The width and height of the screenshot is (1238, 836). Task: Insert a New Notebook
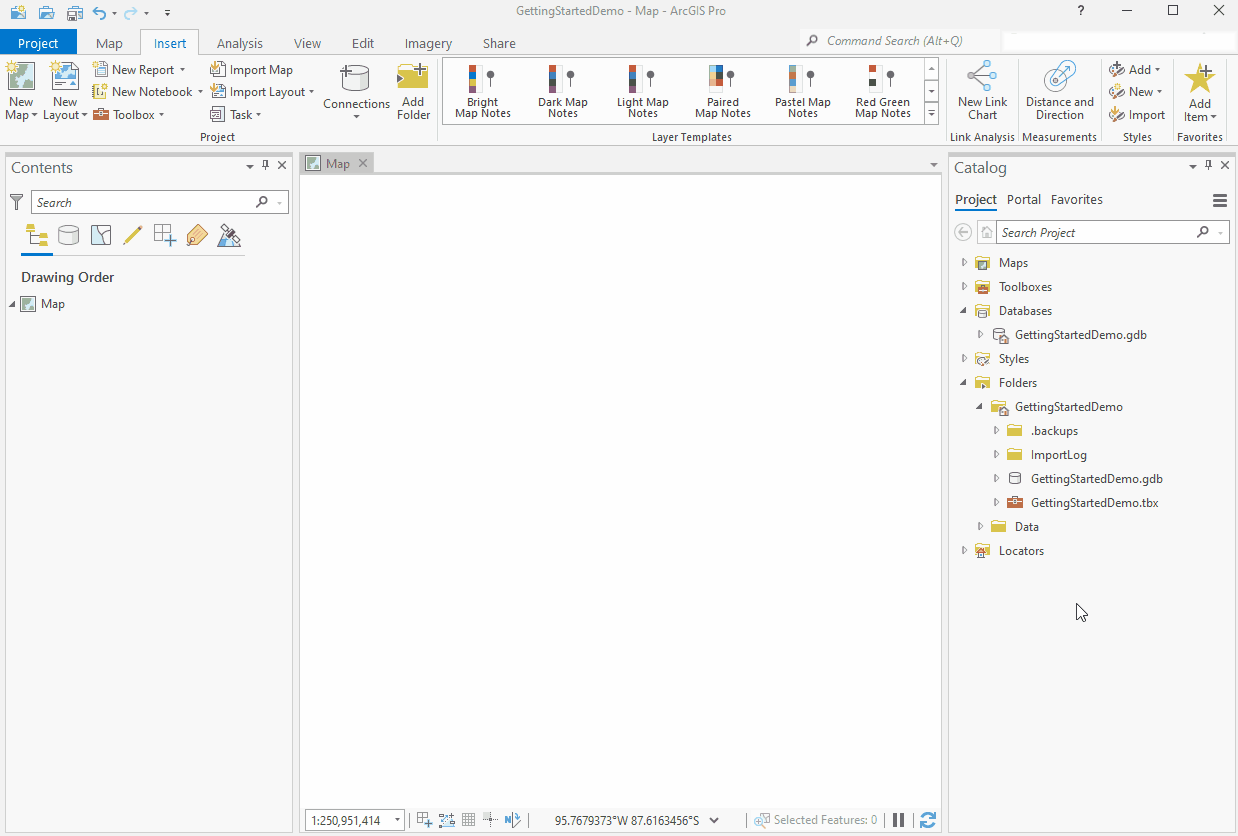click(147, 92)
